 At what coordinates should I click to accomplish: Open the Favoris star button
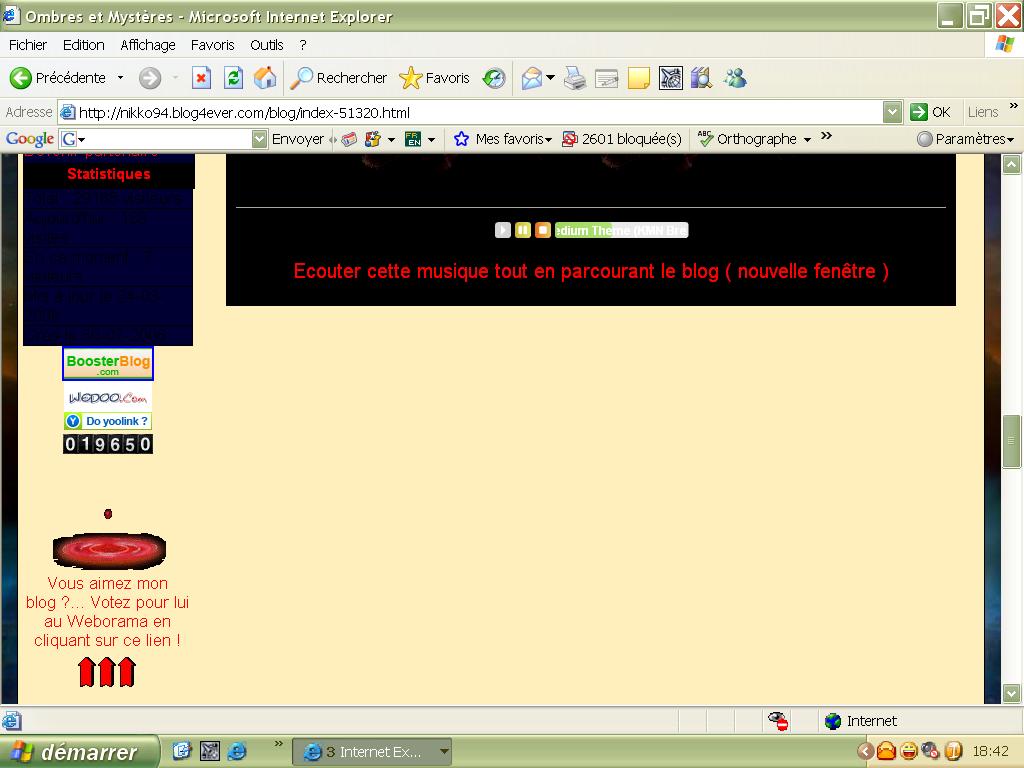click(x=434, y=78)
